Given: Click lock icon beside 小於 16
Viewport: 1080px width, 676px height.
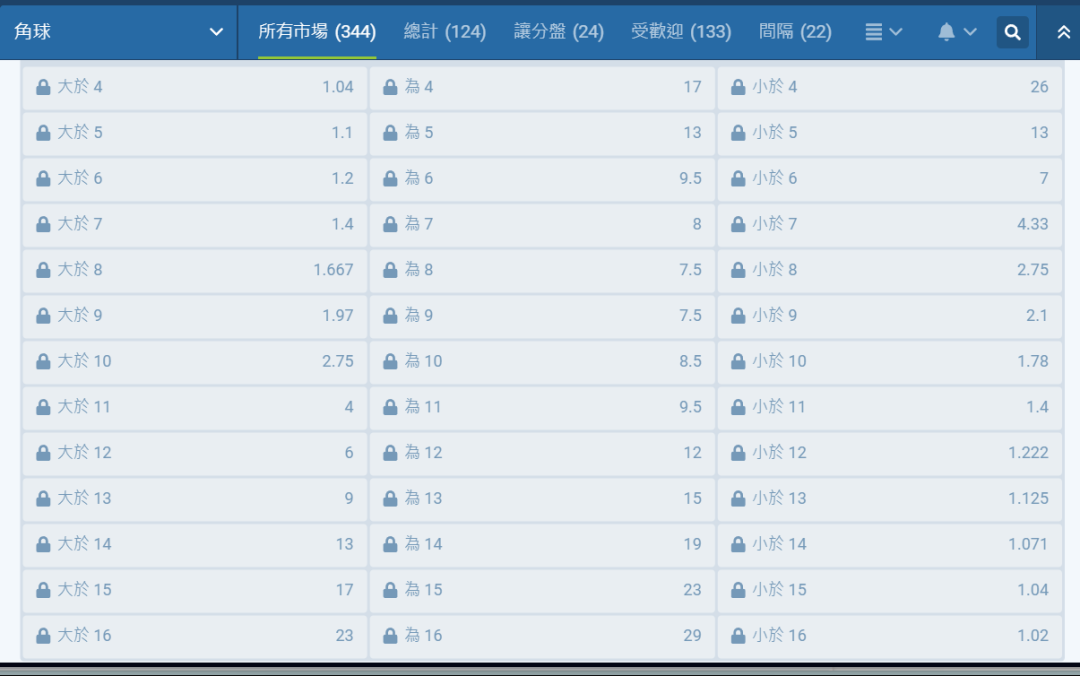Looking at the screenshot, I should tap(738, 636).
